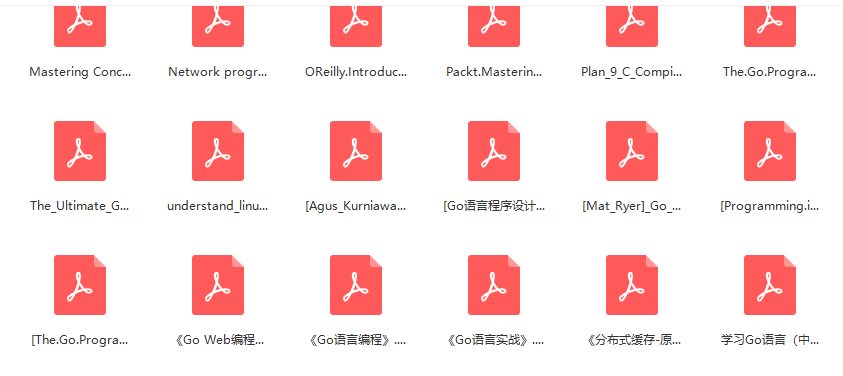The height and width of the screenshot is (376, 843).
Task: Click file name "[Agus_Kurniawa..."
Action: click(x=356, y=206)
